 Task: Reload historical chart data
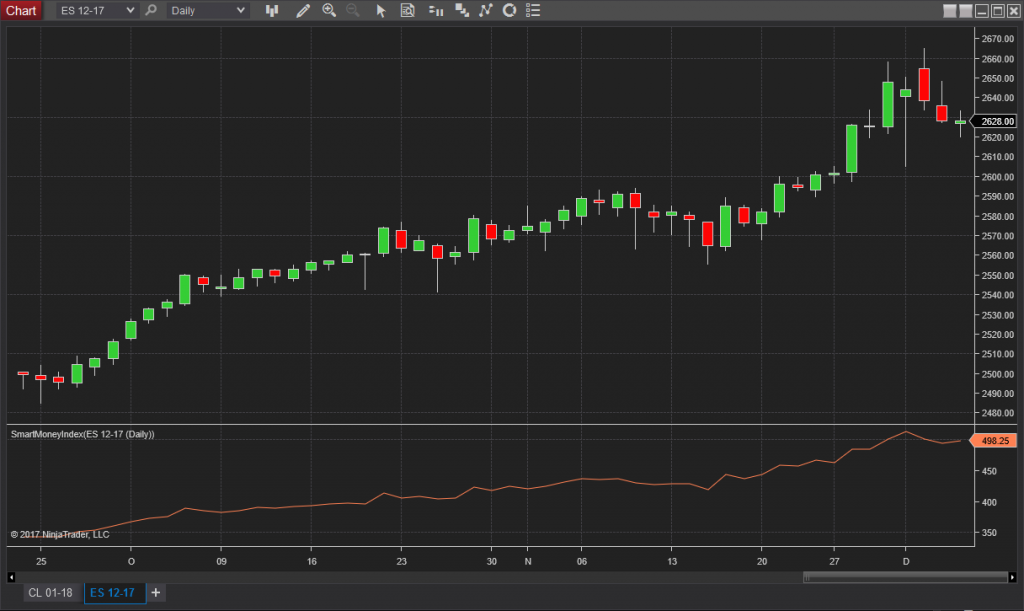pos(507,10)
